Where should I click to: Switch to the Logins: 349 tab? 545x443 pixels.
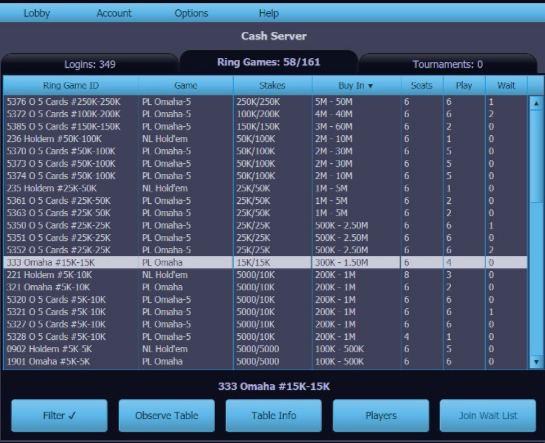coord(90,64)
